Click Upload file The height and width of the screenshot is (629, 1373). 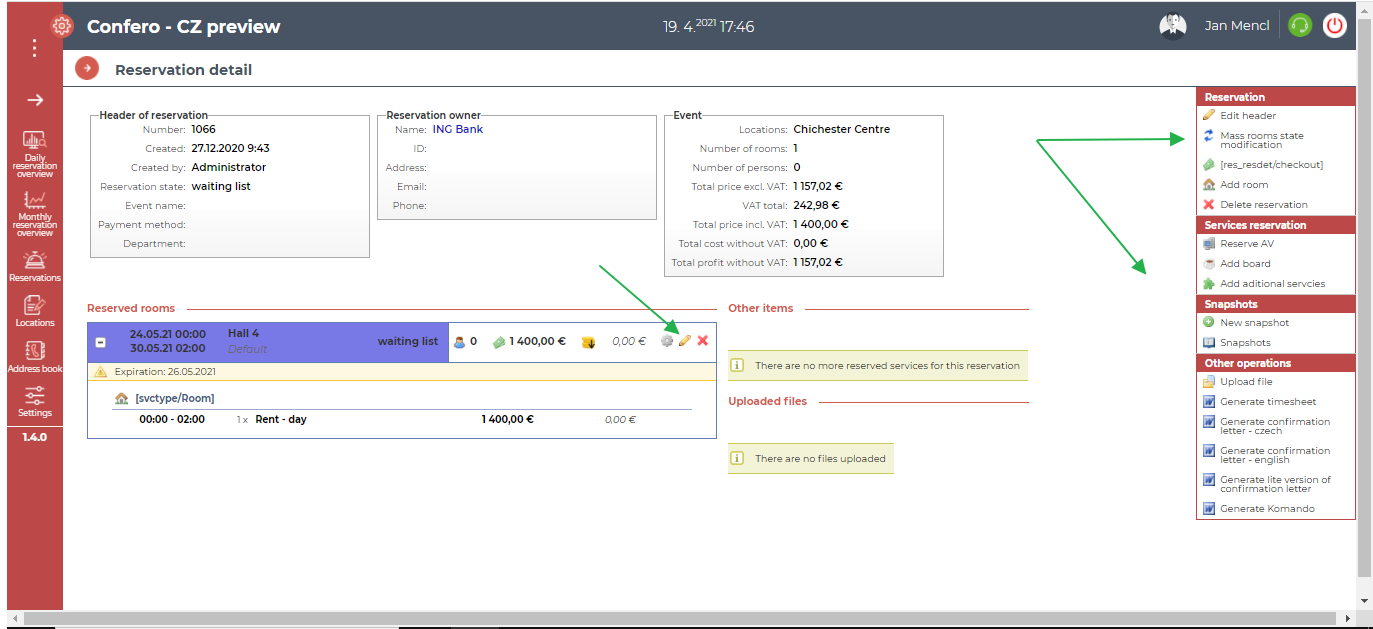click(1248, 382)
